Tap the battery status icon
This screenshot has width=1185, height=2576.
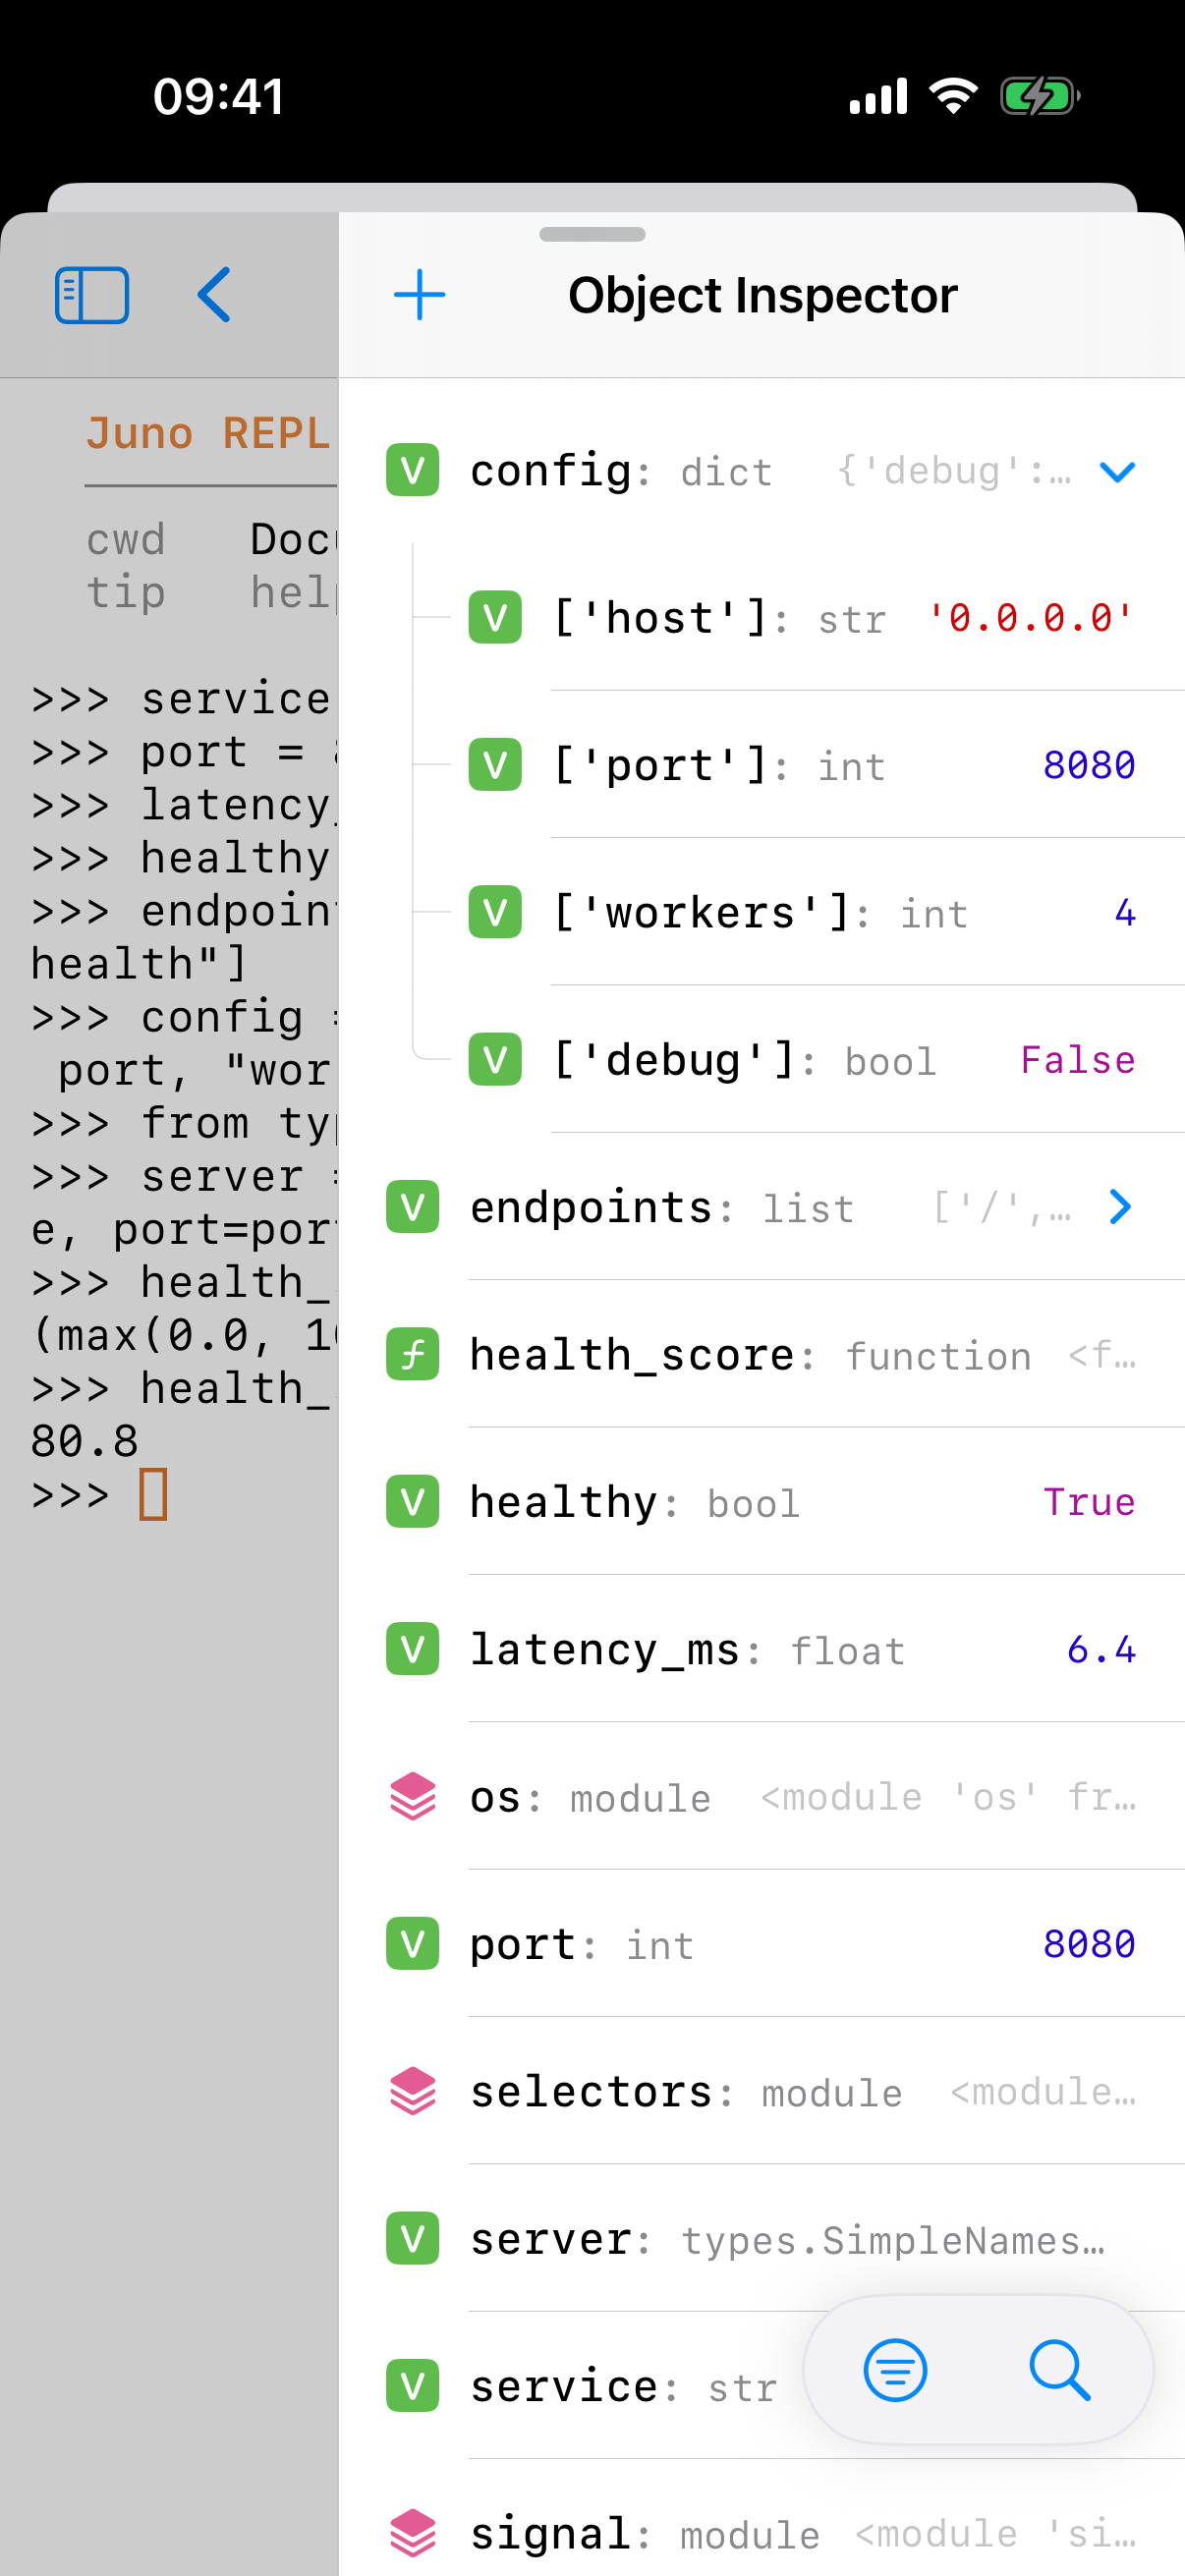click(1040, 97)
